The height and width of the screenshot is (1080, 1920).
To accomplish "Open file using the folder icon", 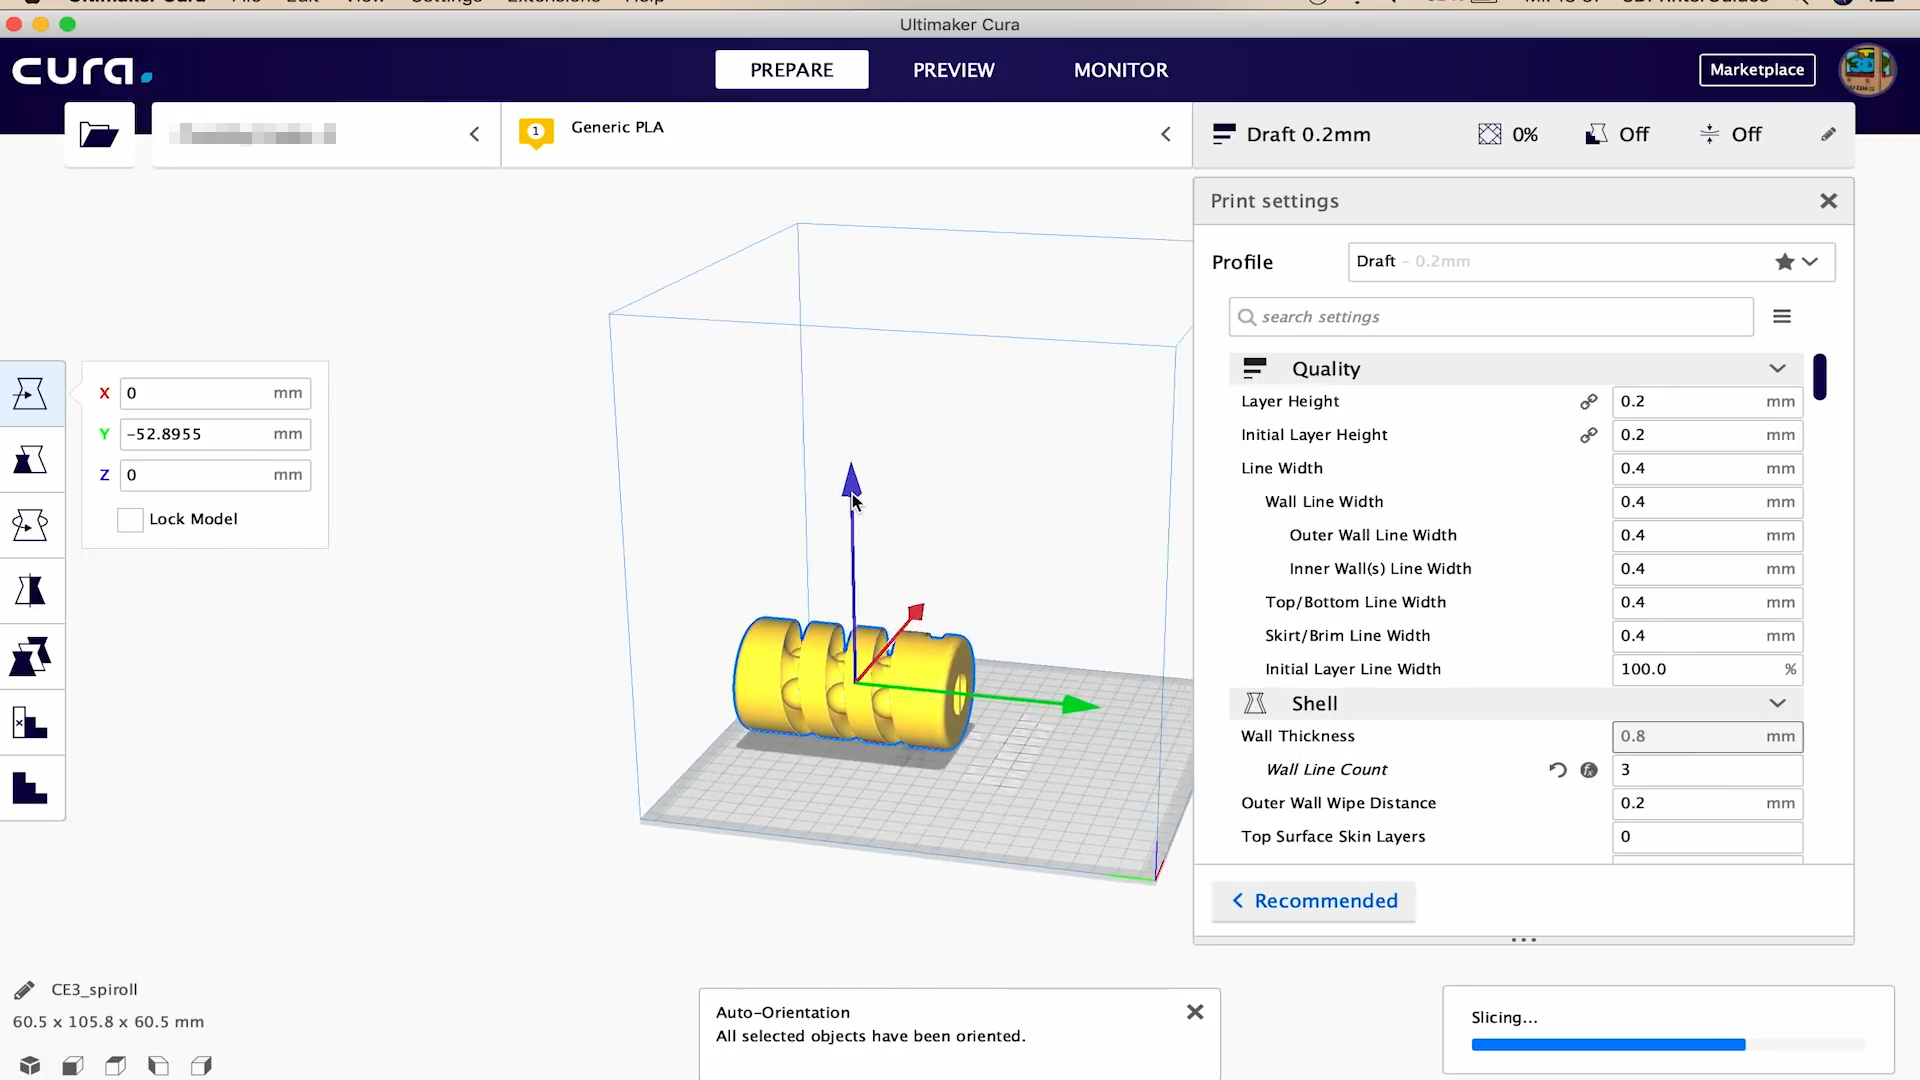I will 99,134.
